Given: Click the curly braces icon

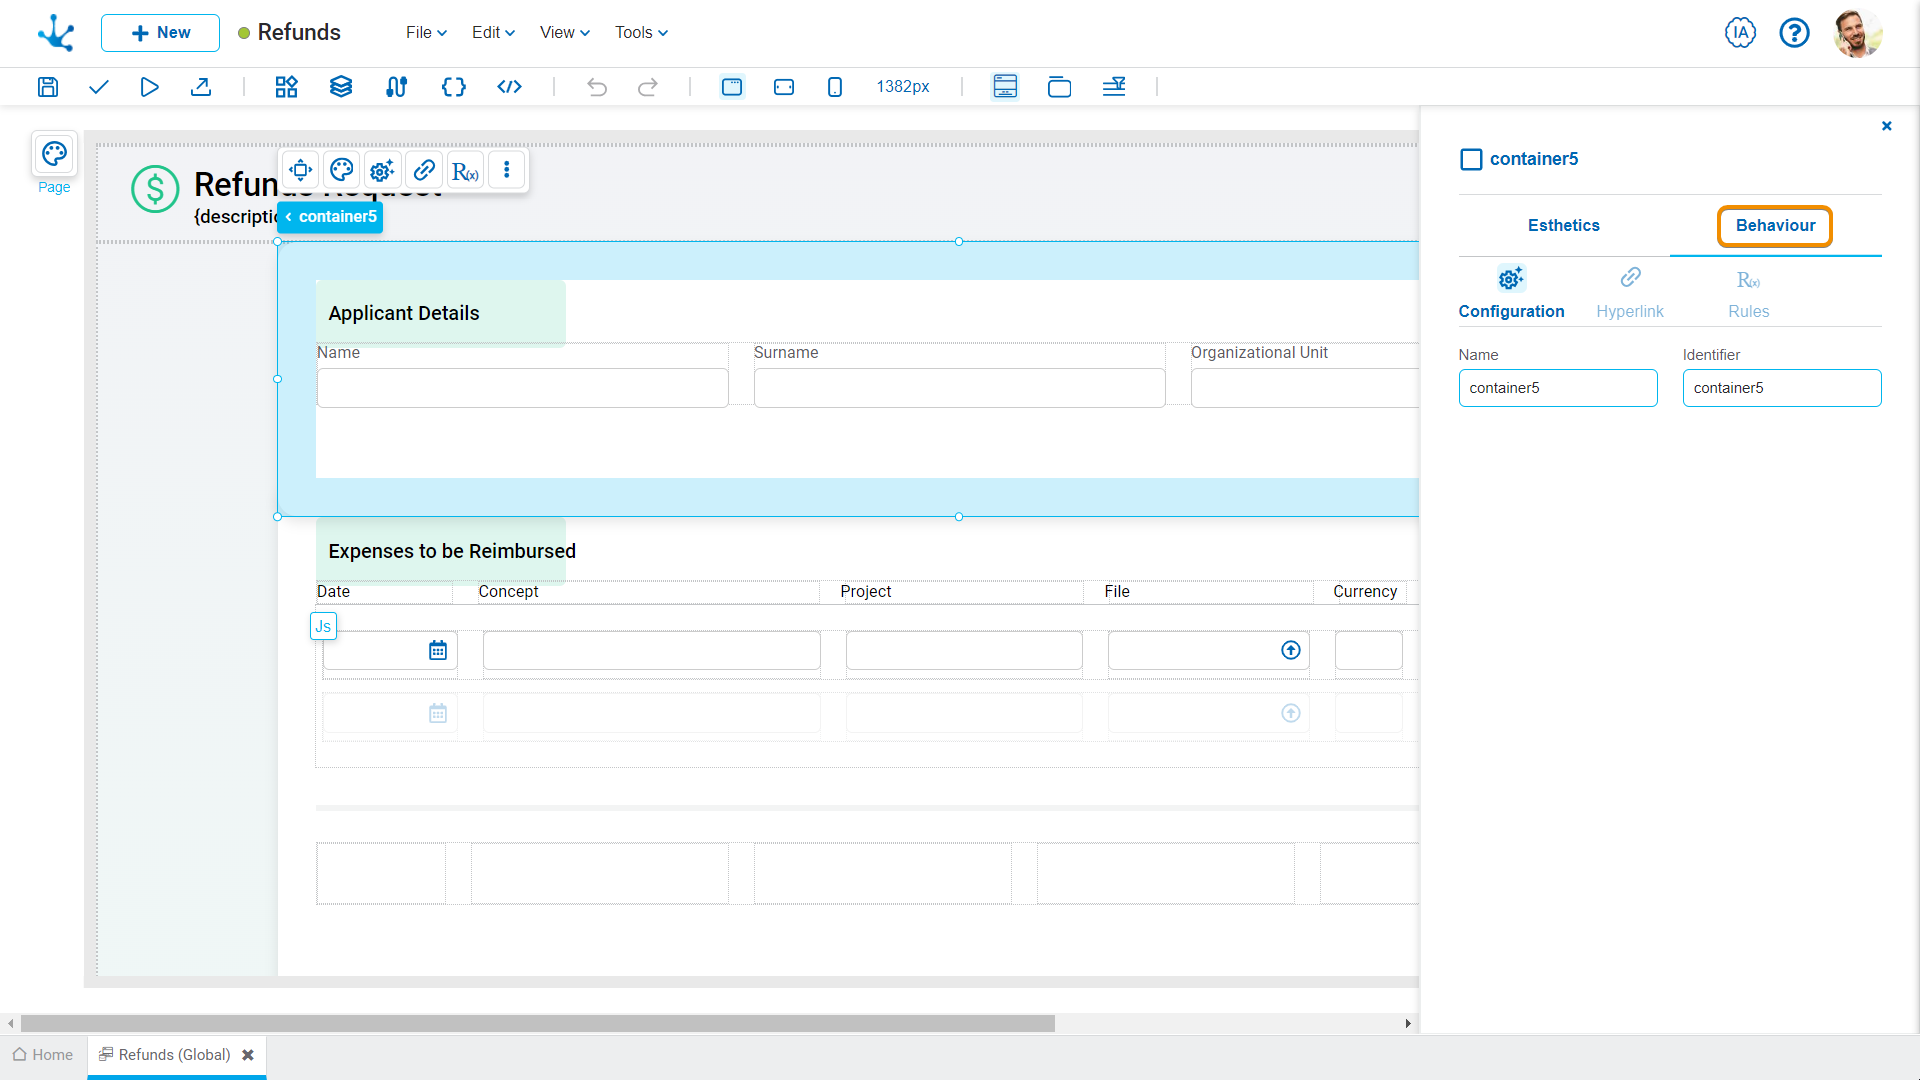Looking at the screenshot, I should [x=453, y=87].
